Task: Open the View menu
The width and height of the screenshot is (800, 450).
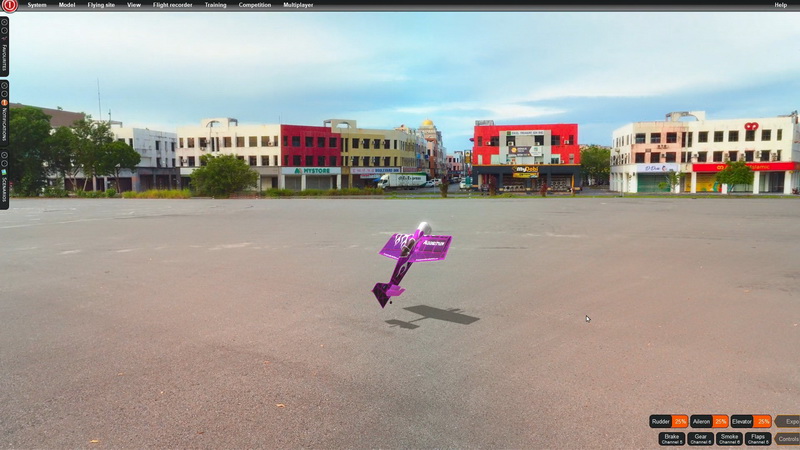Action: tap(134, 5)
